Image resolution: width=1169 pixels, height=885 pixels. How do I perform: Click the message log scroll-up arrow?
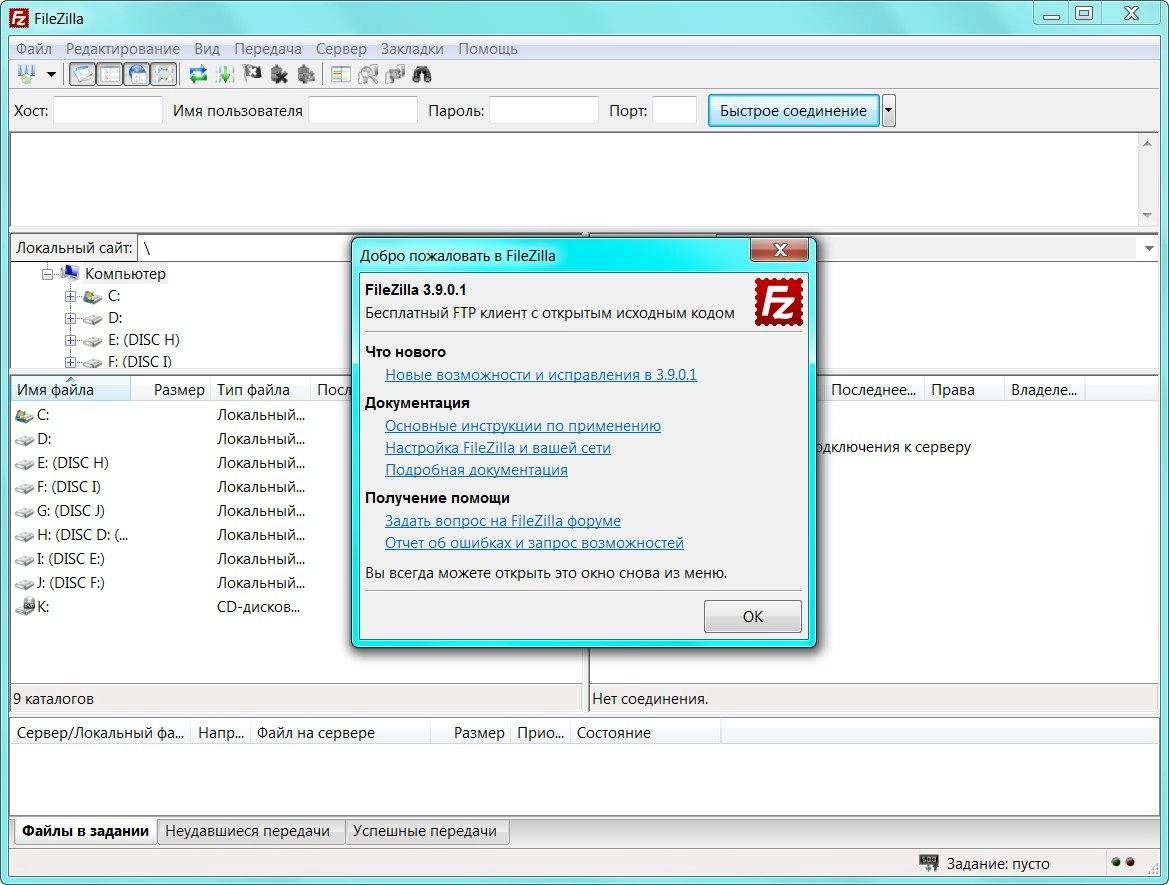(1147, 143)
